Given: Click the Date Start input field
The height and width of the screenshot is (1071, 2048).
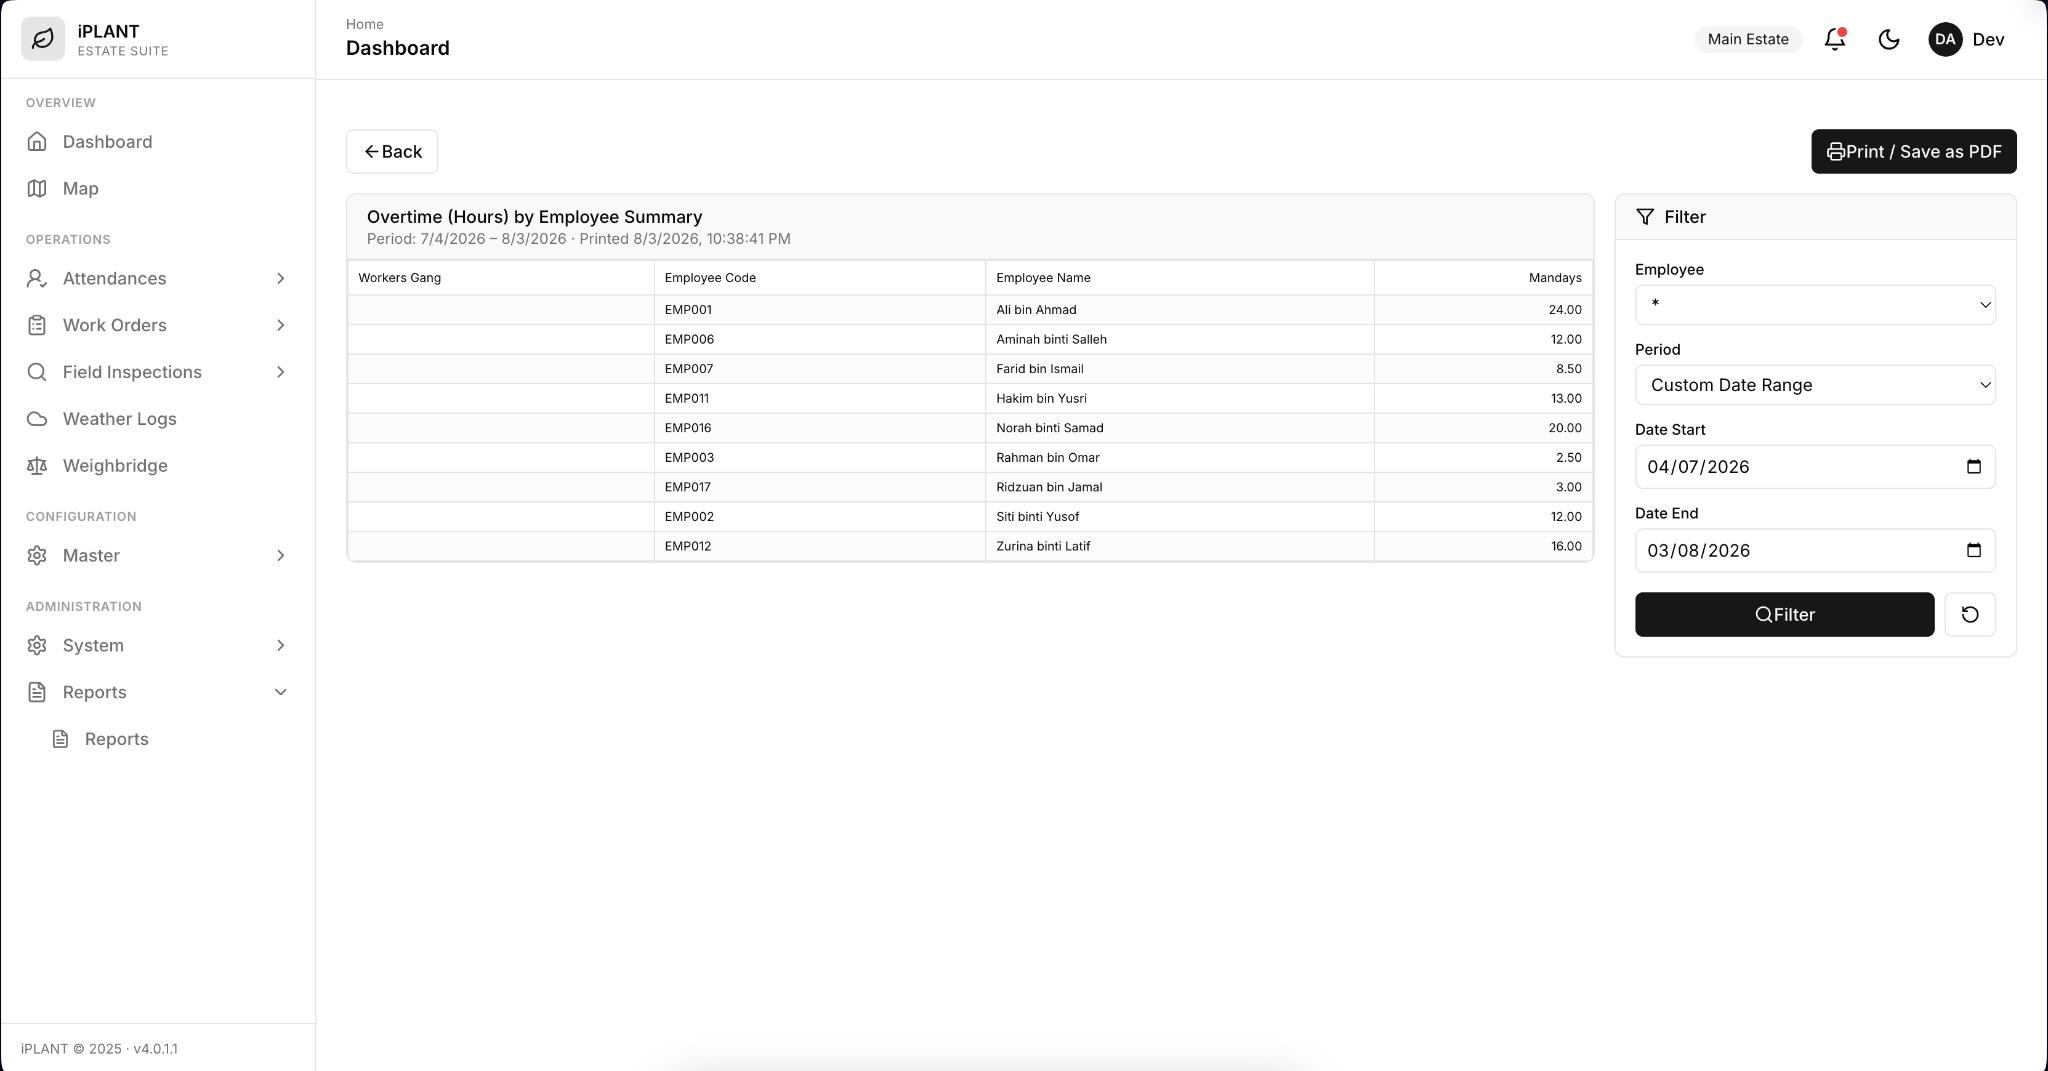Looking at the screenshot, I should [1815, 467].
